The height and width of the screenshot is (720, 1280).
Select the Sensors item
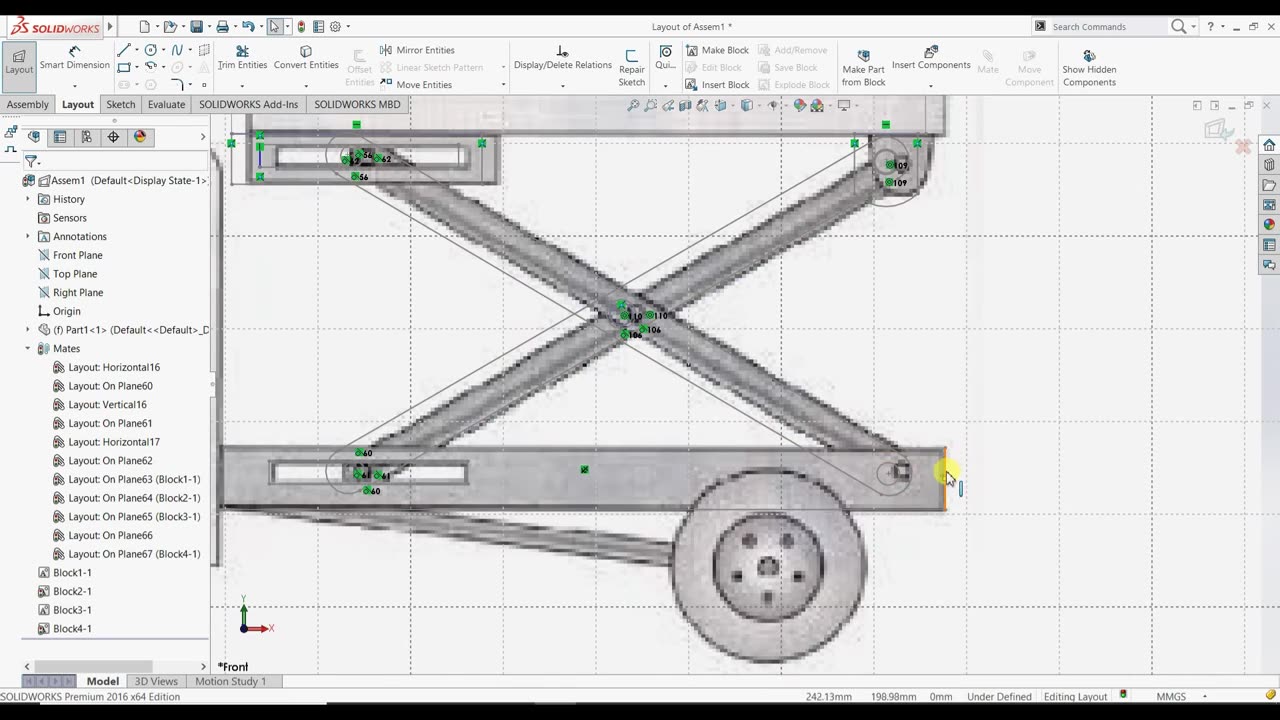(61, 218)
